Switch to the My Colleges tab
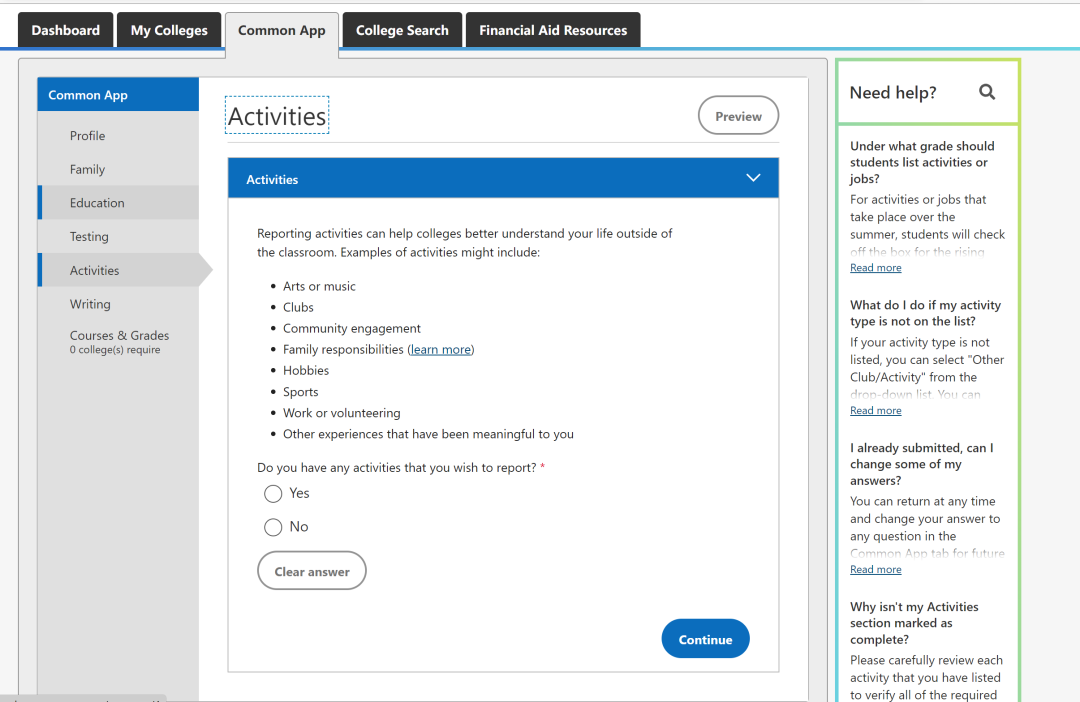Viewport: 1080px width, 702px height. (x=169, y=30)
